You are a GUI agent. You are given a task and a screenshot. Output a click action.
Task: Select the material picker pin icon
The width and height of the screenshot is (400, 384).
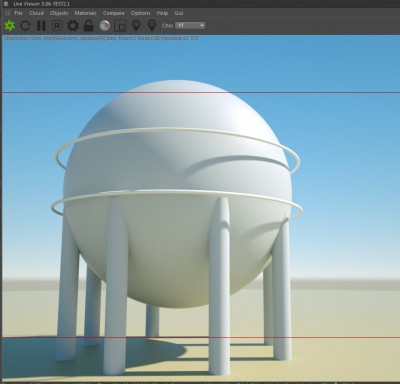(152, 26)
